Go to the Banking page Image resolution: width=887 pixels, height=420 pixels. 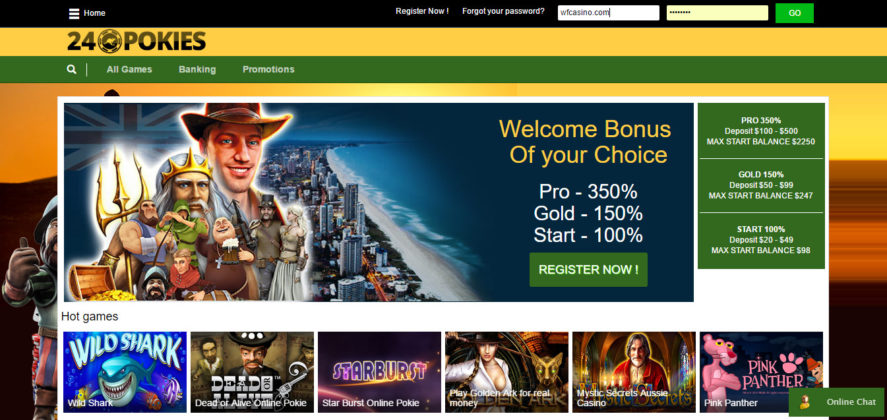click(x=197, y=69)
